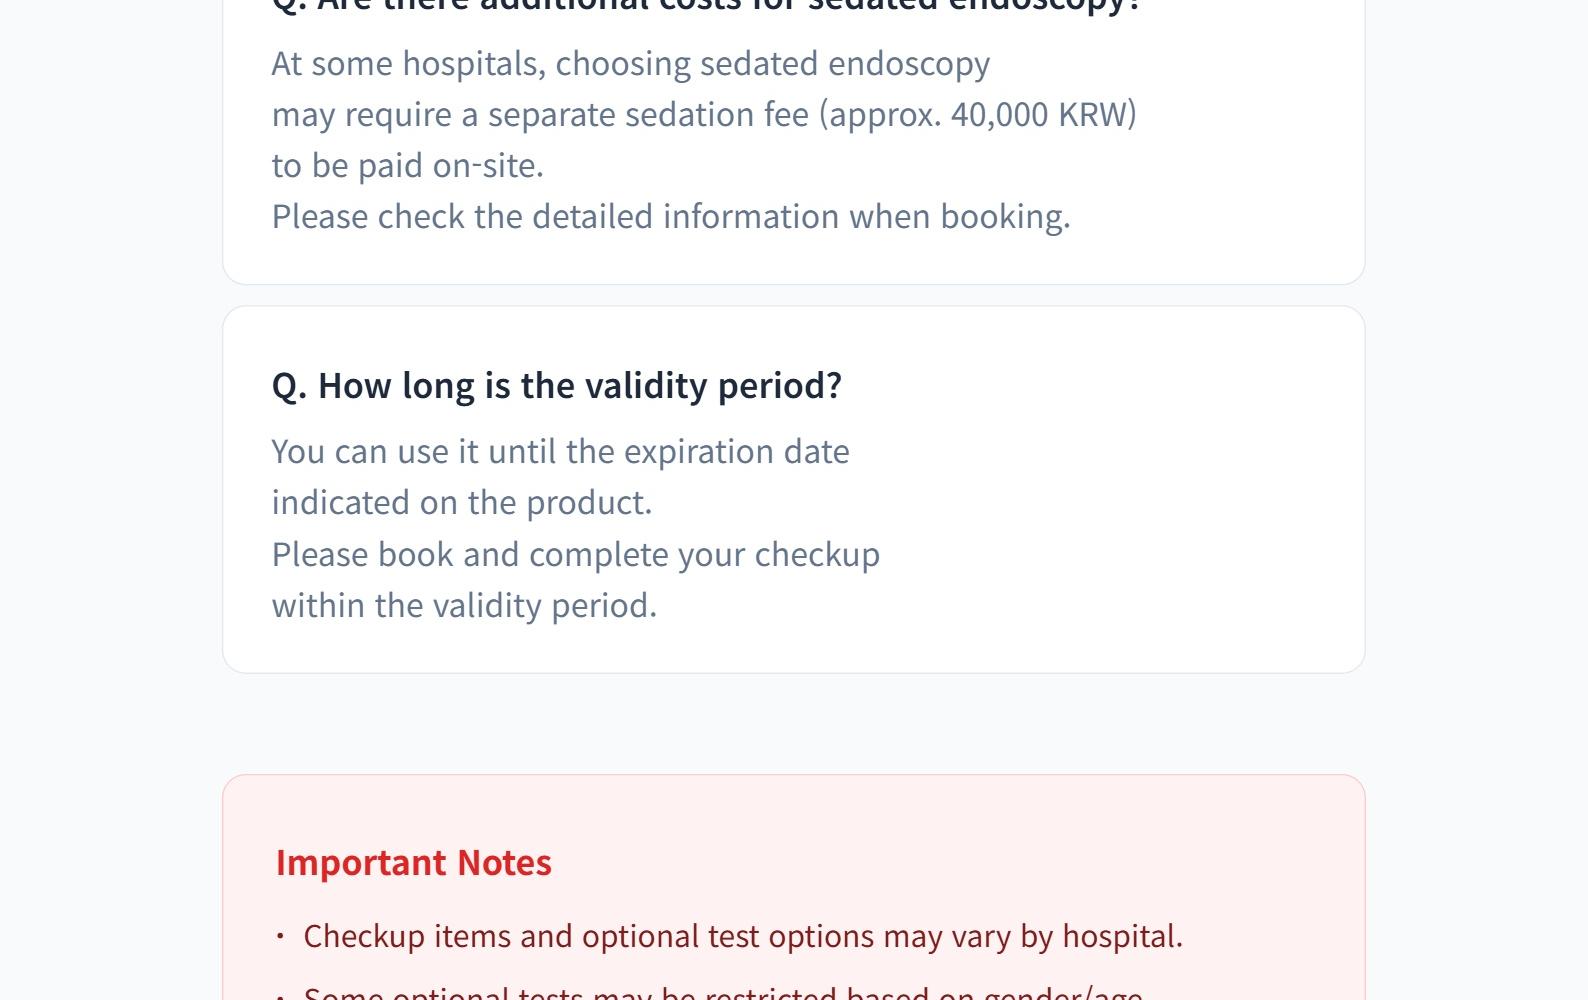Click the "to be paid on-site." line

pos(408,166)
